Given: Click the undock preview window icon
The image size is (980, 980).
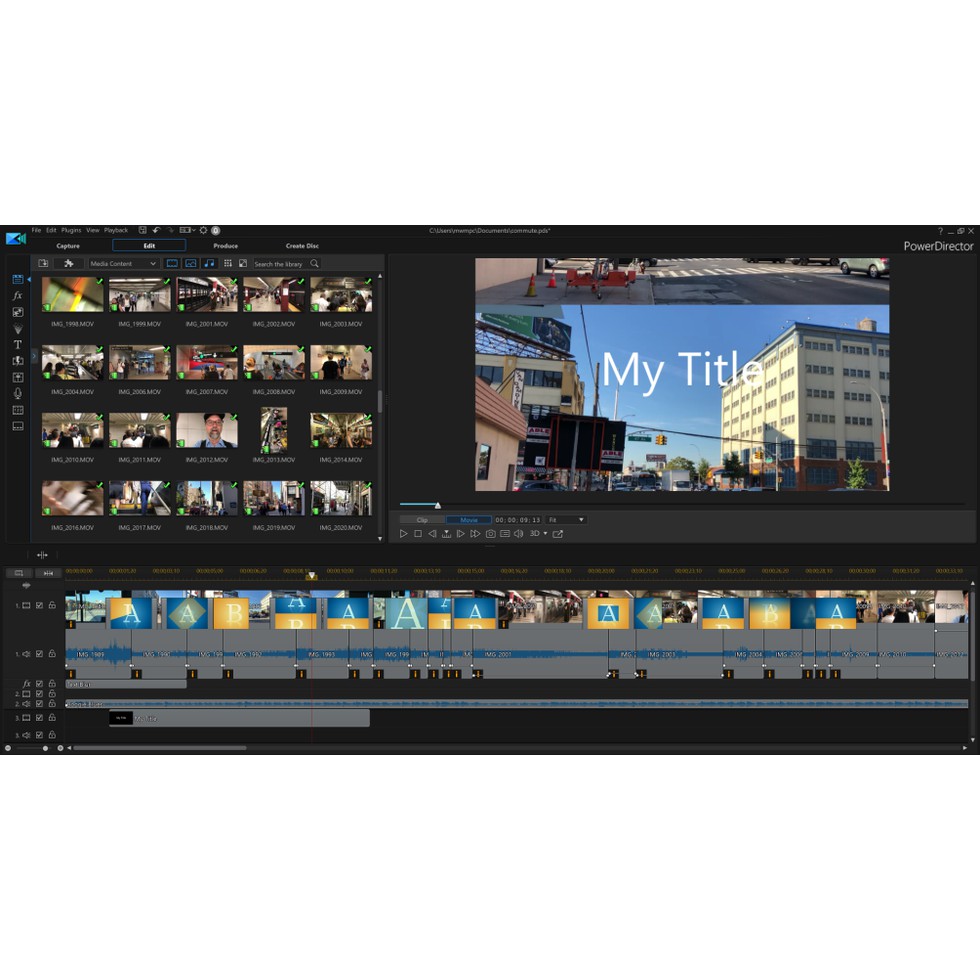Looking at the screenshot, I should [558, 534].
